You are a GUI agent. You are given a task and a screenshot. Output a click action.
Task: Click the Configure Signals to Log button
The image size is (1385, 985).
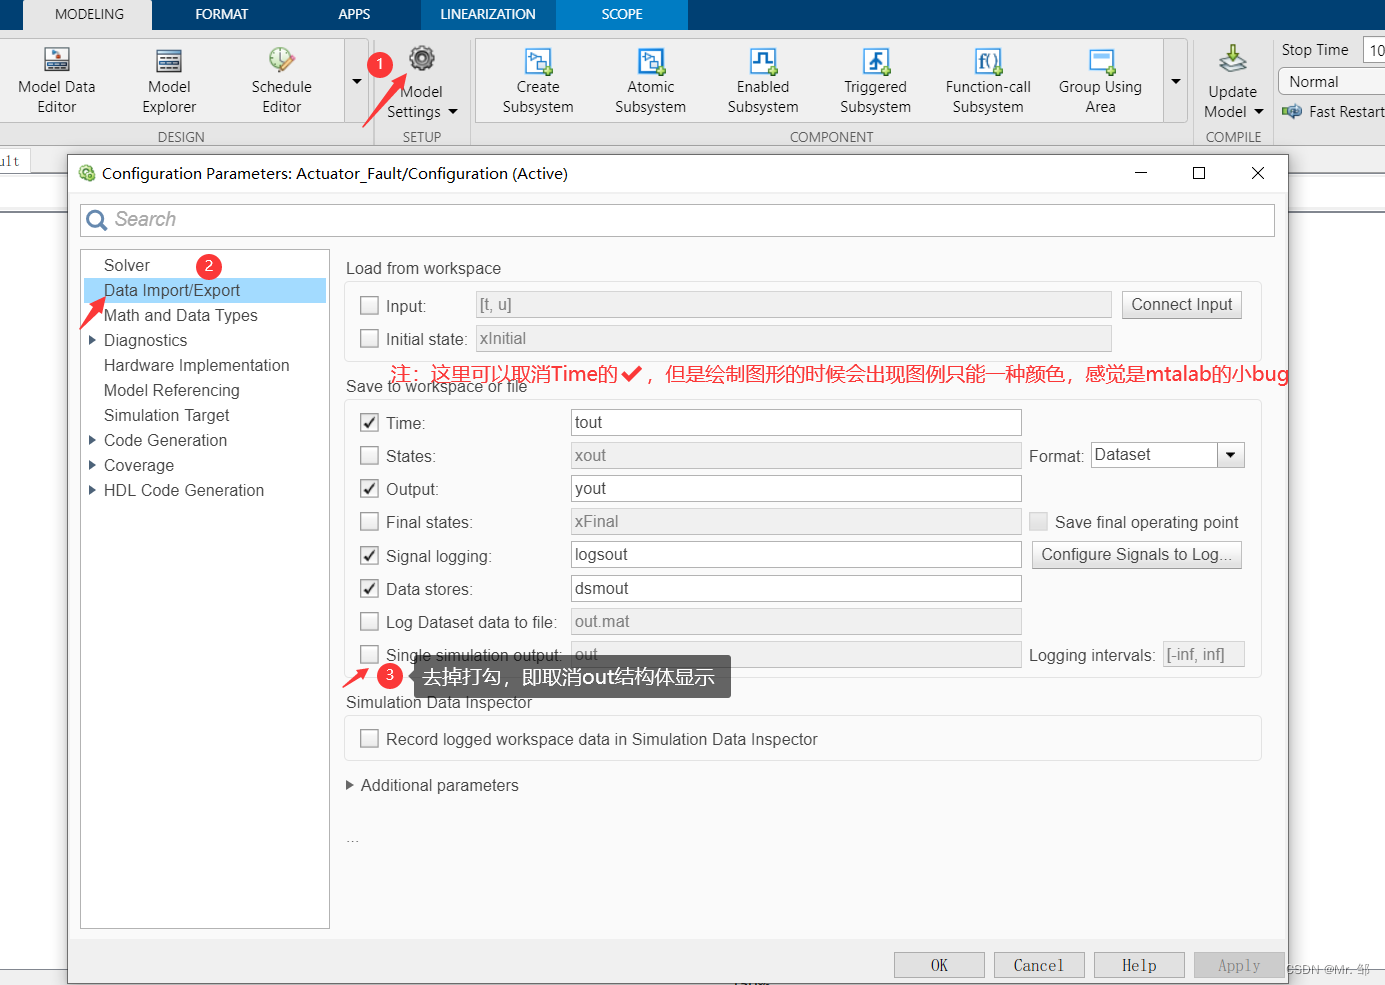pyautogui.click(x=1136, y=554)
